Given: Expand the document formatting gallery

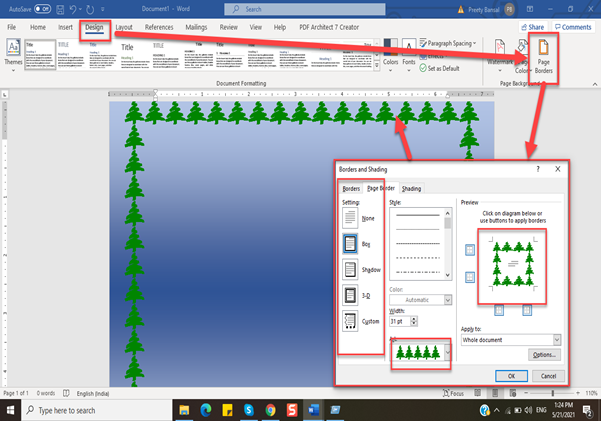Looking at the screenshot, I should point(377,66).
